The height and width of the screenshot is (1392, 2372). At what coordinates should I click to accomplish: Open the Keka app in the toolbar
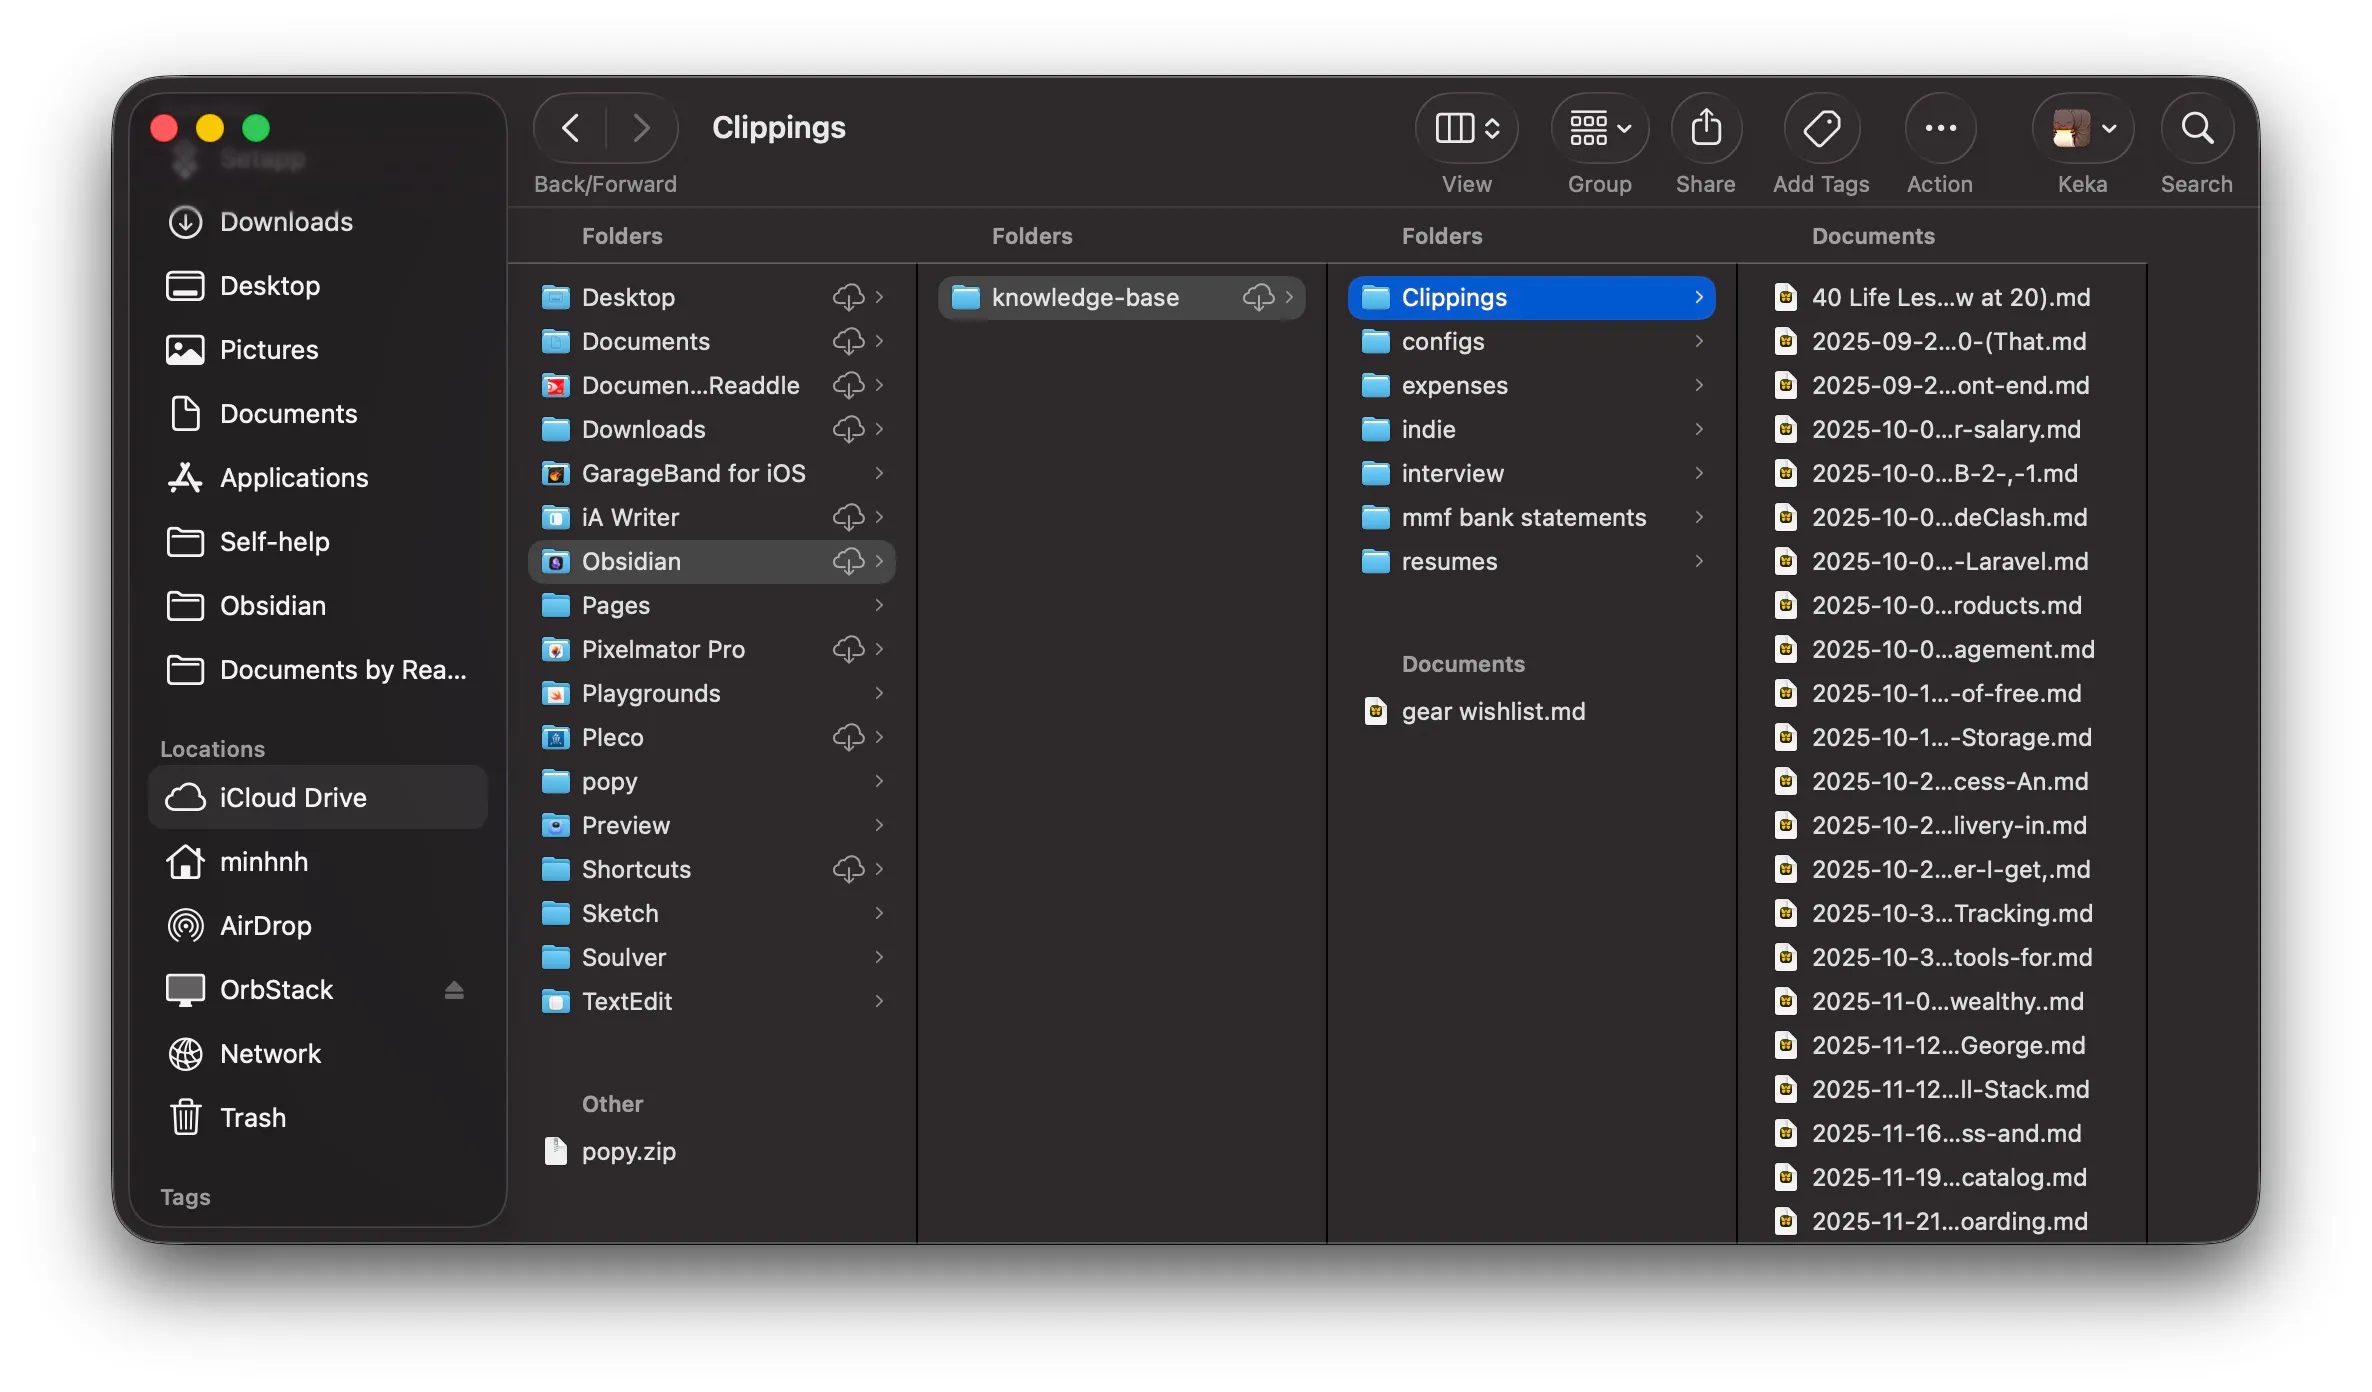click(2072, 128)
